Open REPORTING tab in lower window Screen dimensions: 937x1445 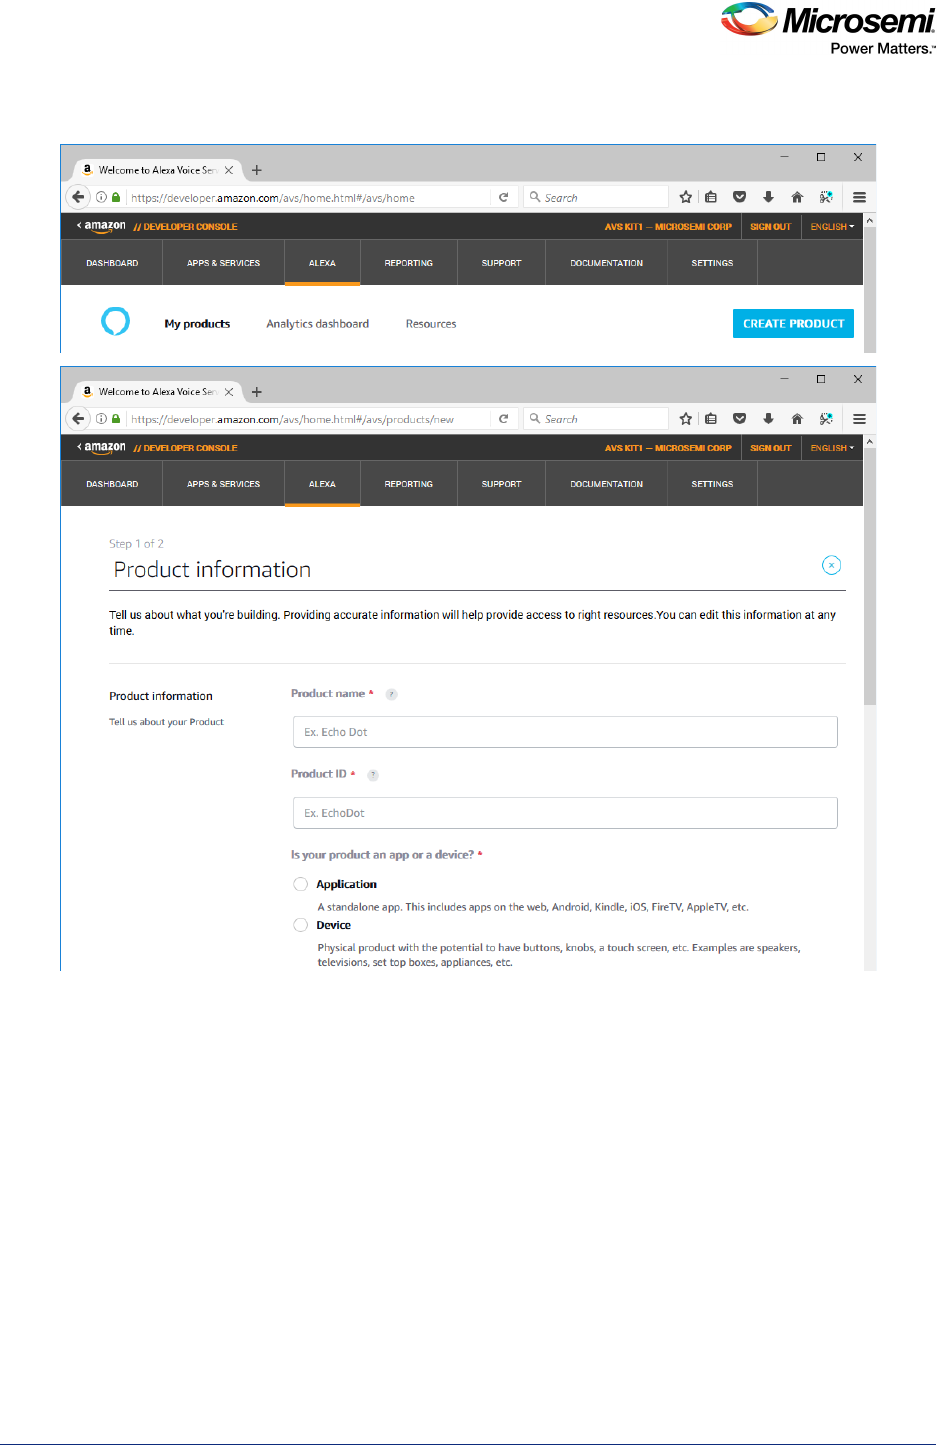click(409, 484)
